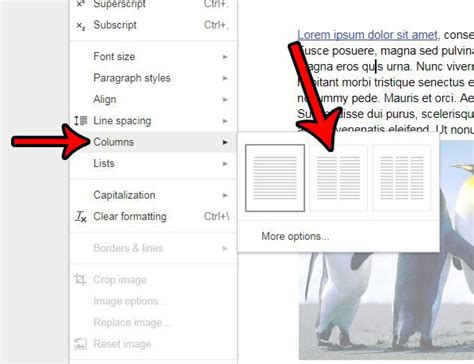Choose the two column layout option
This screenshot has height=364, width=474.
(338, 178)
